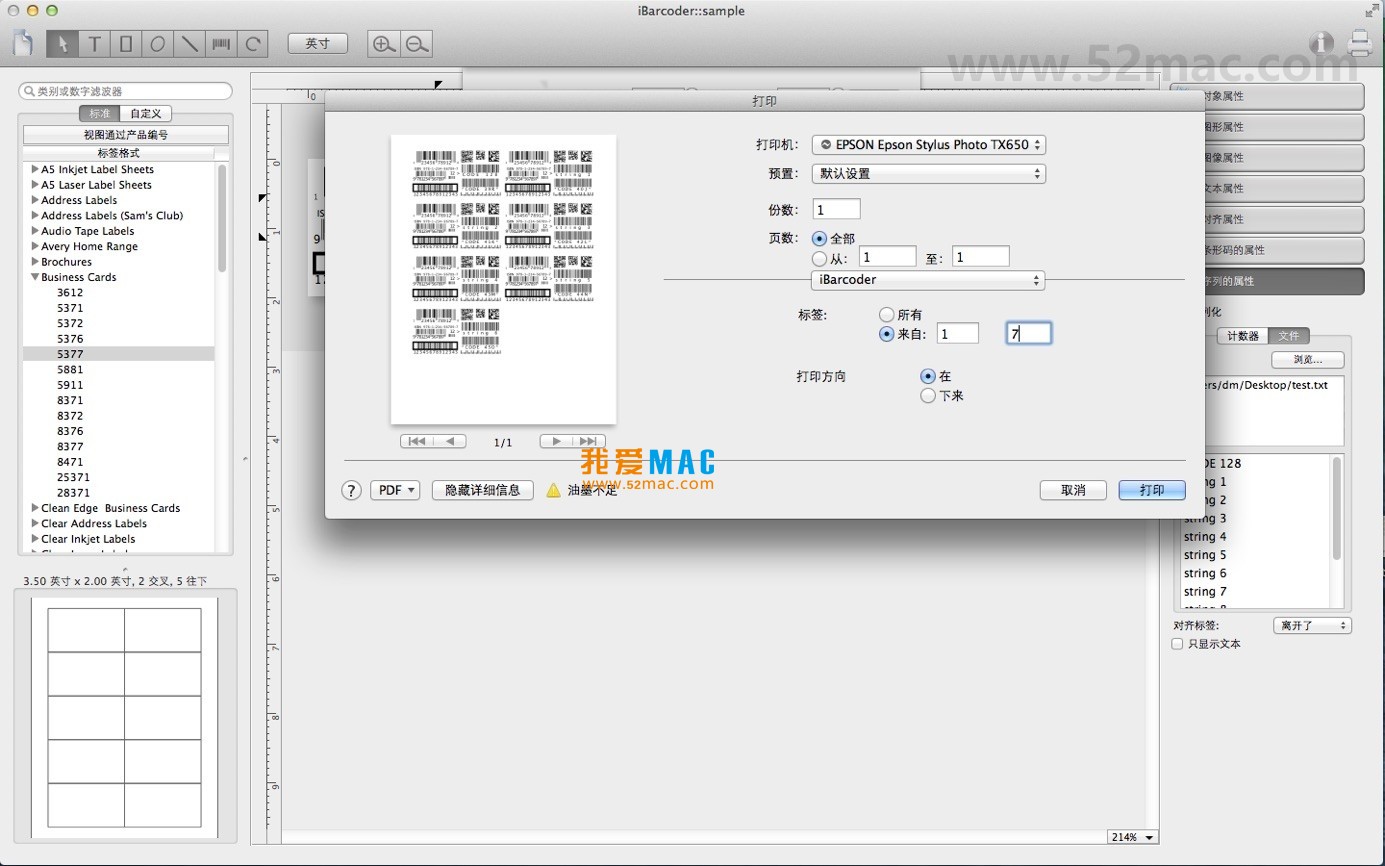Select the Barcode tool
This screenshot has height=866, width=1385.
pos(221,44)
